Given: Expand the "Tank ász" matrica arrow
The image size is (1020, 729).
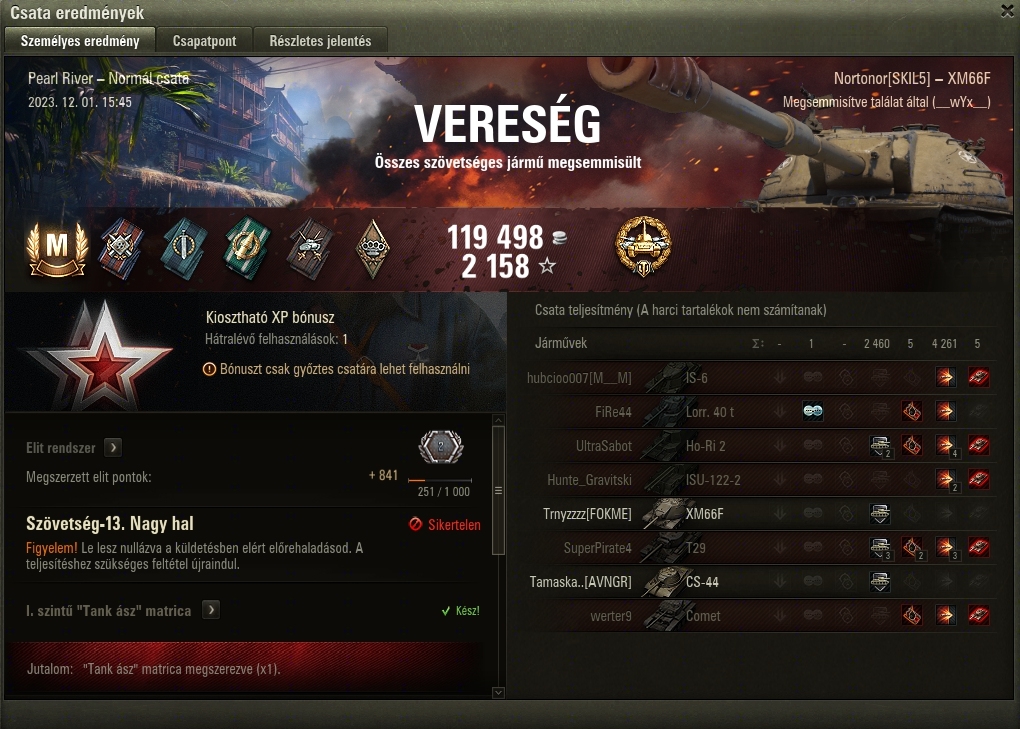Looking at the screenshot, I should tap(211, 610).
